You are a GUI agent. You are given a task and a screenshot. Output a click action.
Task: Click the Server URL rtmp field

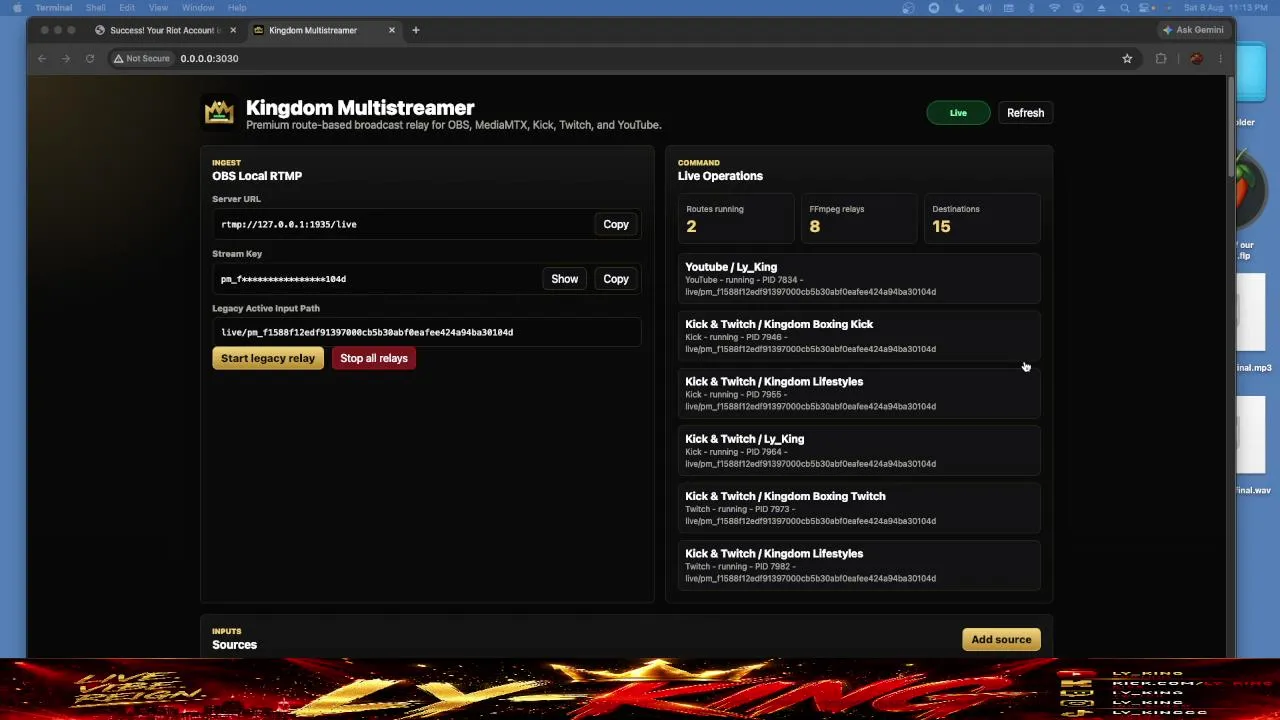click(401, 224)
